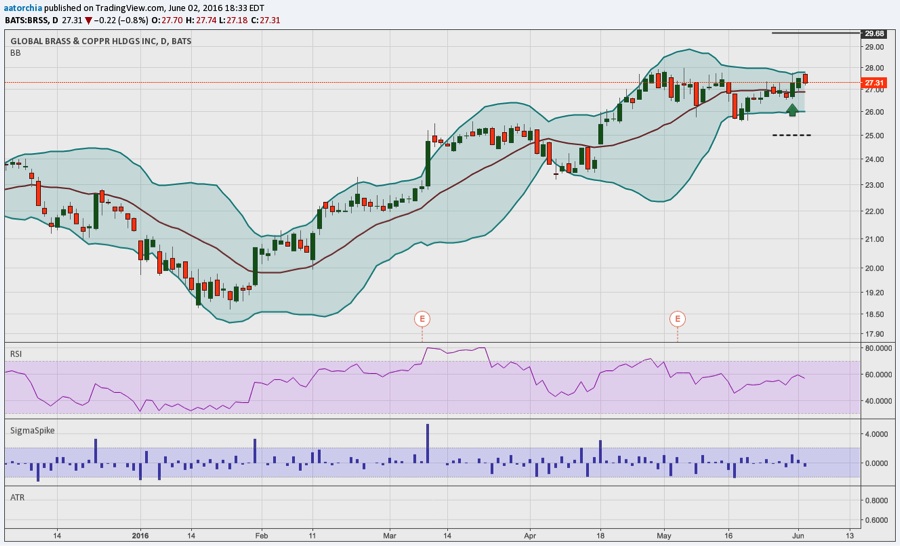Click the 4.0000 SigmaSpike axis label
900x546 pixels.
876,434
